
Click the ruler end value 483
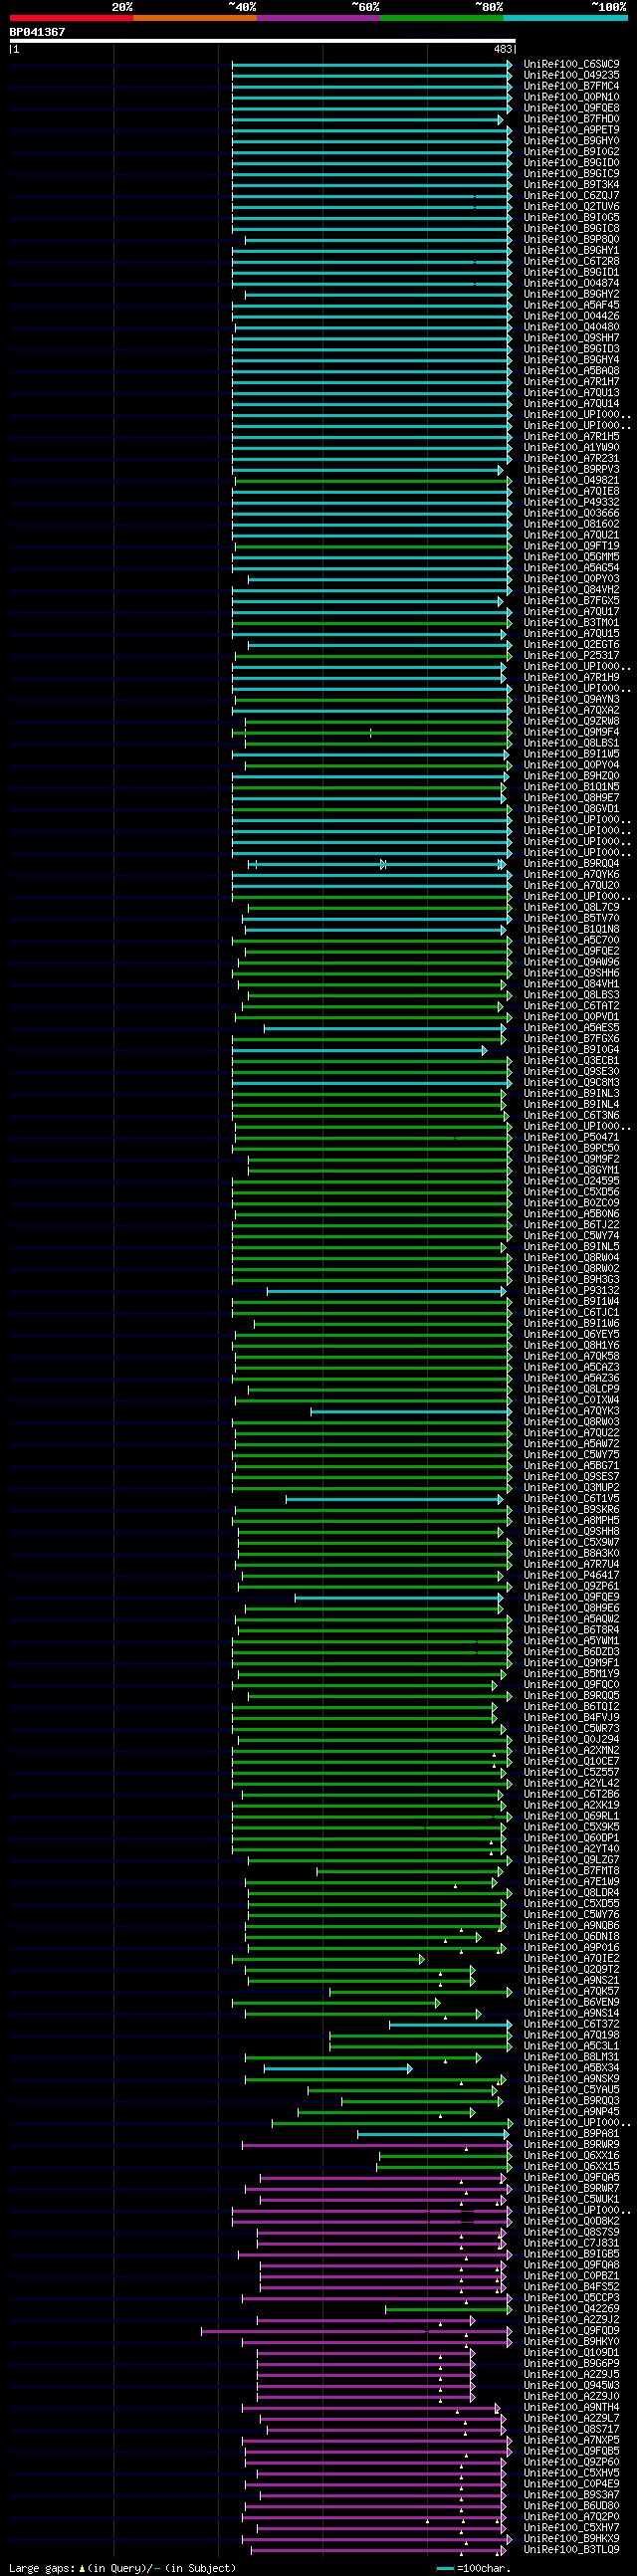pyautogui.click(x=502, y=49)
